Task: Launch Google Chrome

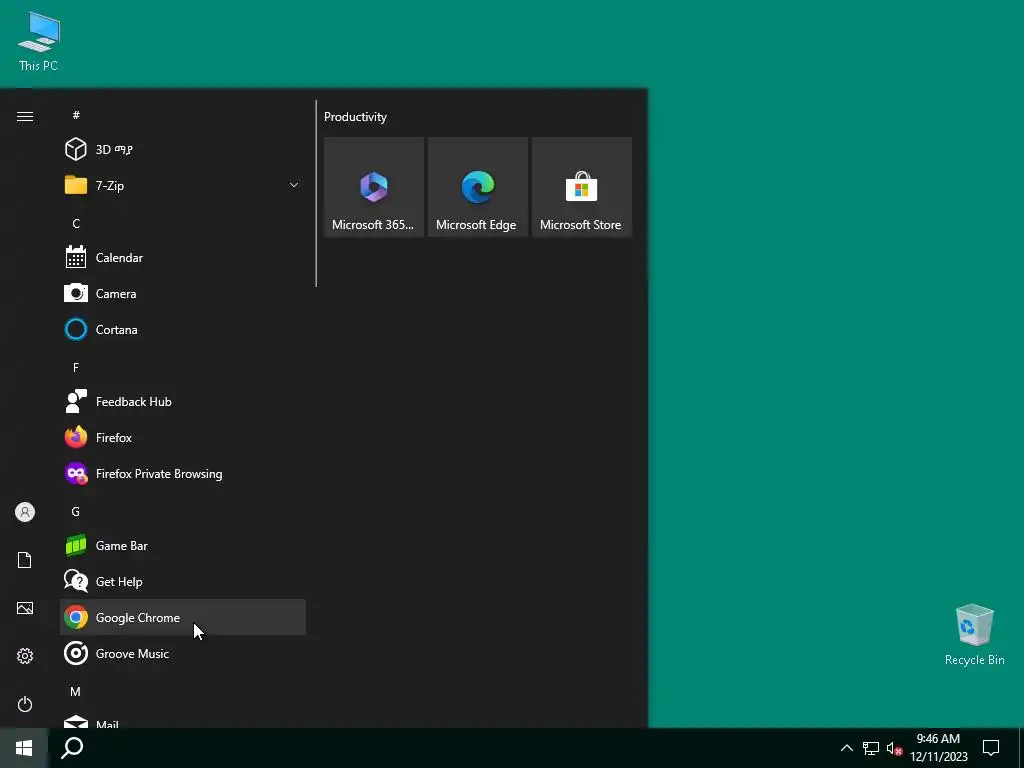Action: coord(182,618)
